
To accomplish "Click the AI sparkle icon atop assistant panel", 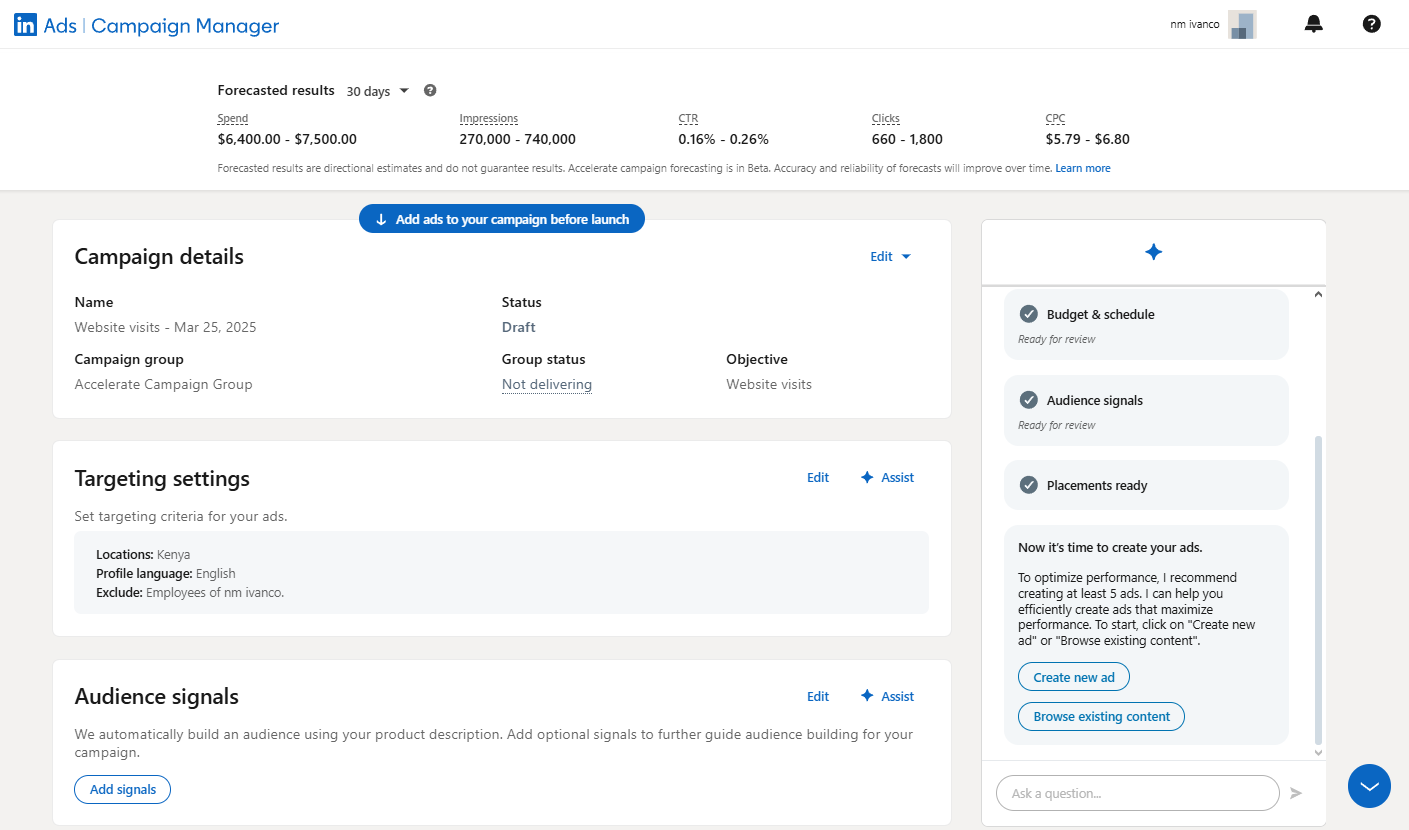I will [1153, 252].
